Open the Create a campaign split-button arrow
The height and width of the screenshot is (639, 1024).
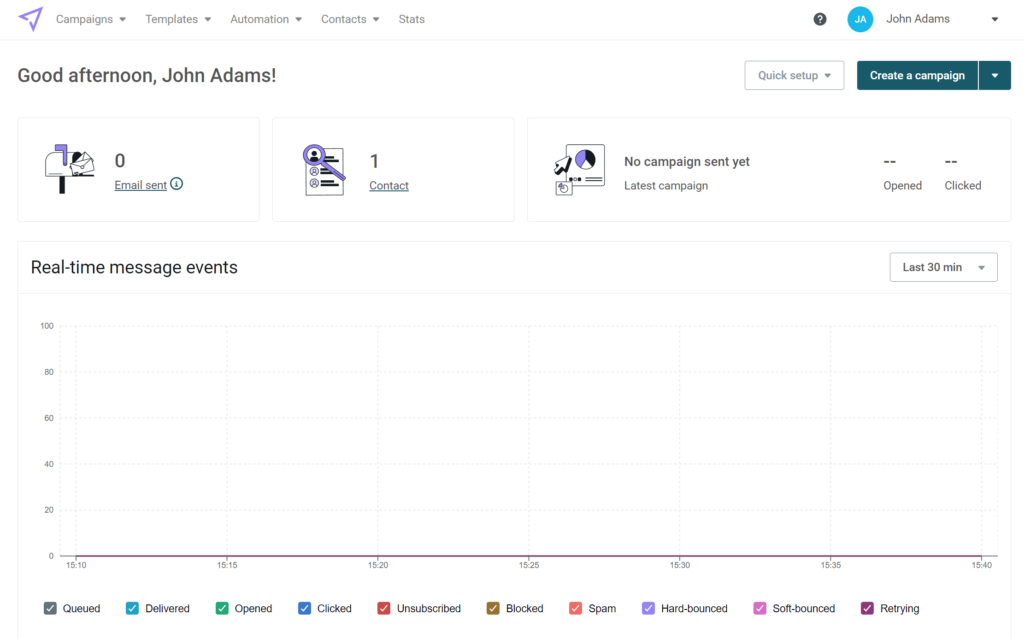995,75
